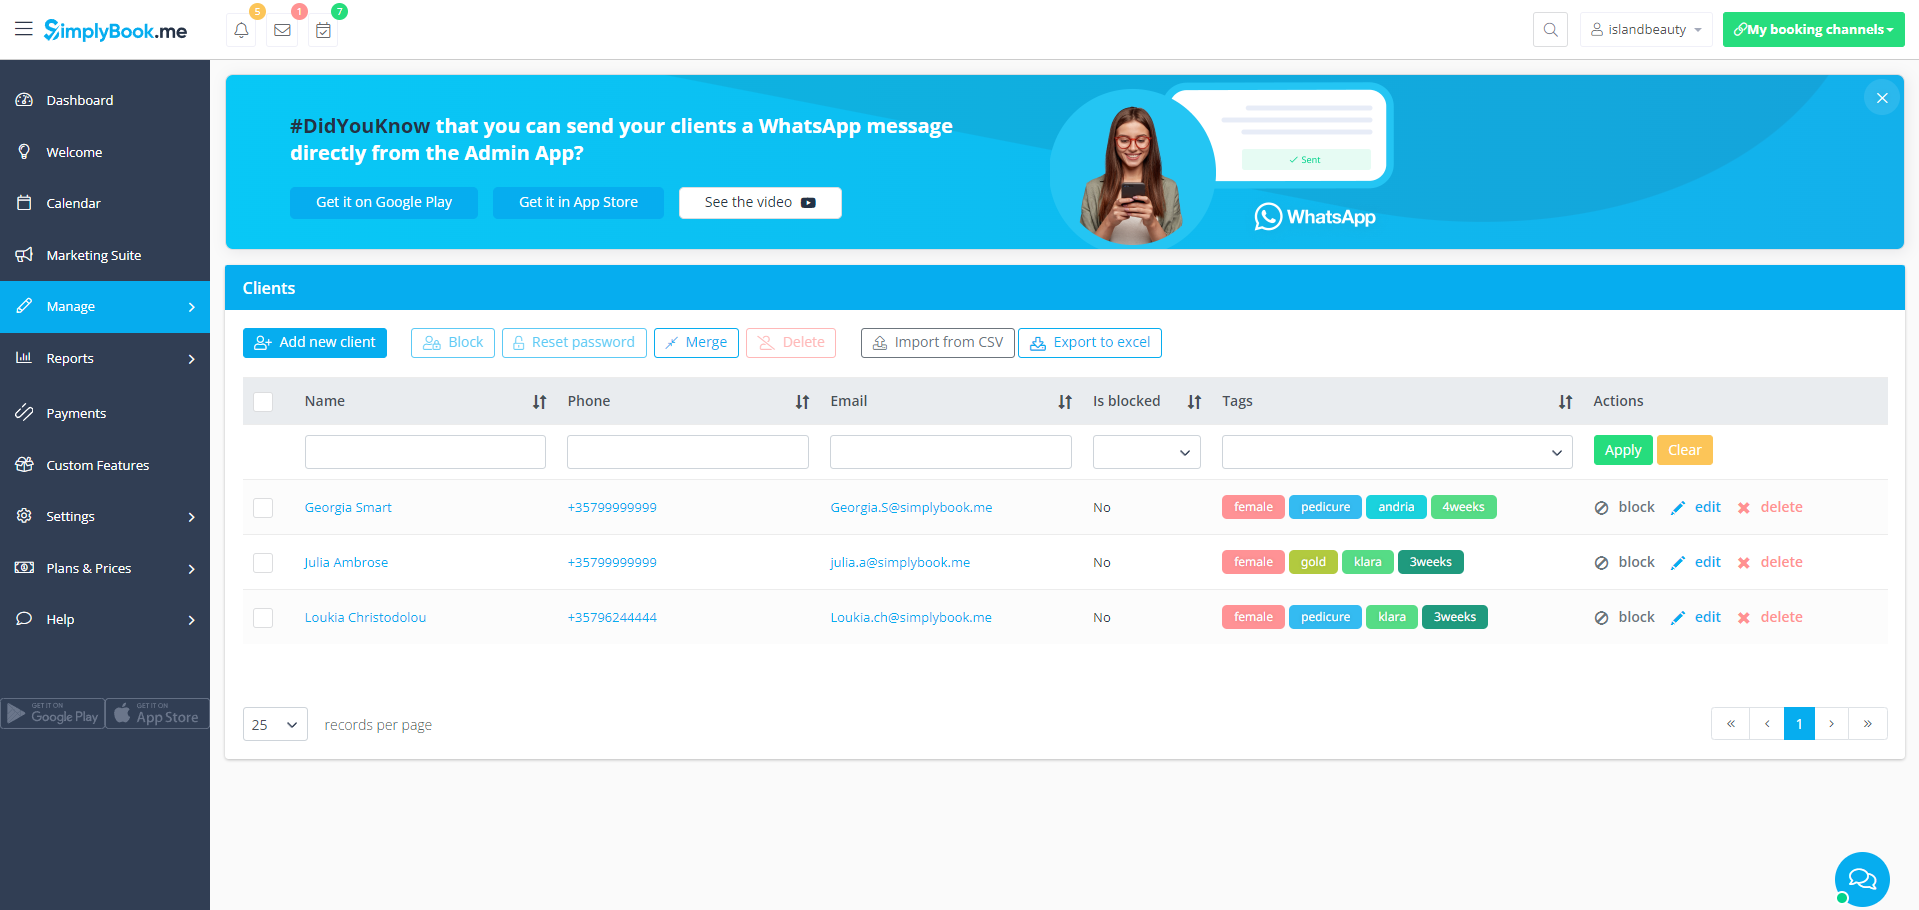Click Get it in App Store banner button

(578, 202)
